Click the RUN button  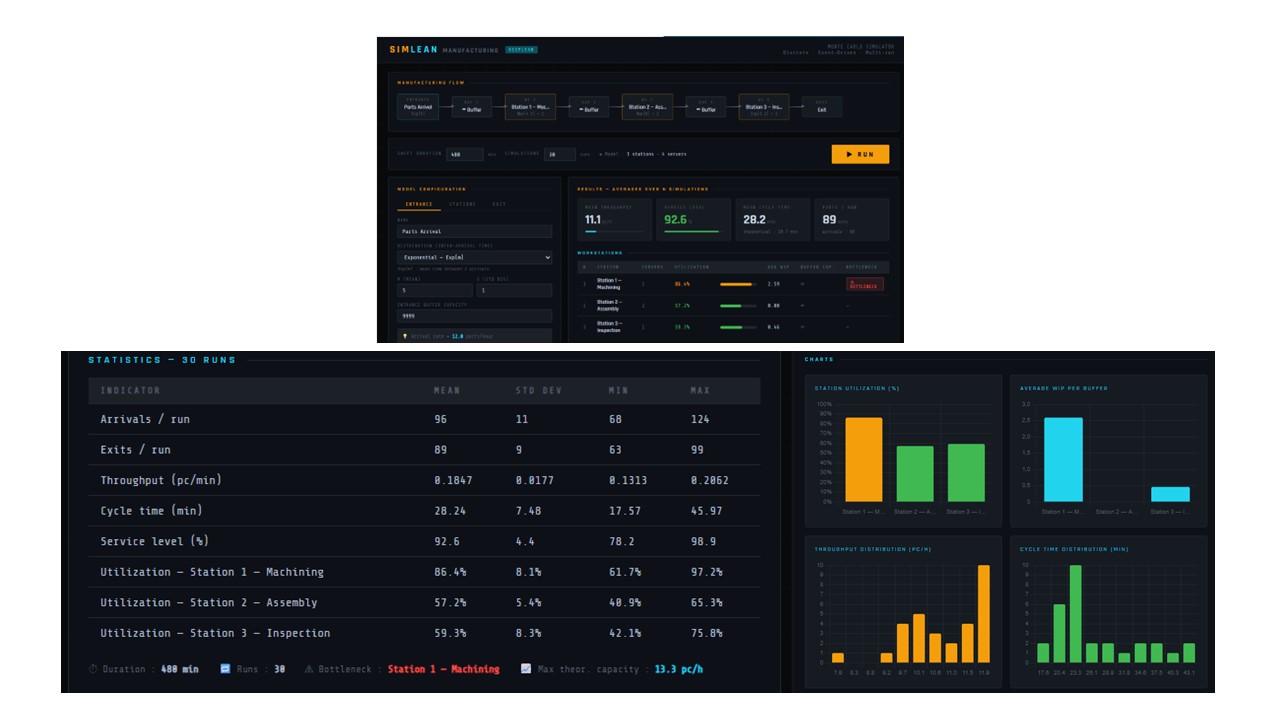point(860,154)
